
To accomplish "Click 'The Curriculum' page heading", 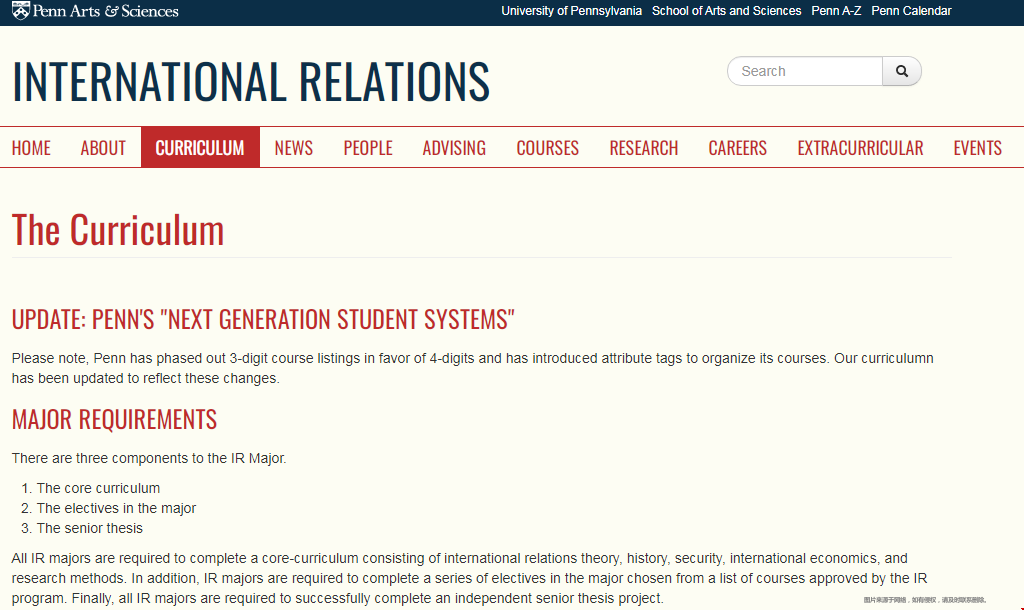I will [118, 231].
